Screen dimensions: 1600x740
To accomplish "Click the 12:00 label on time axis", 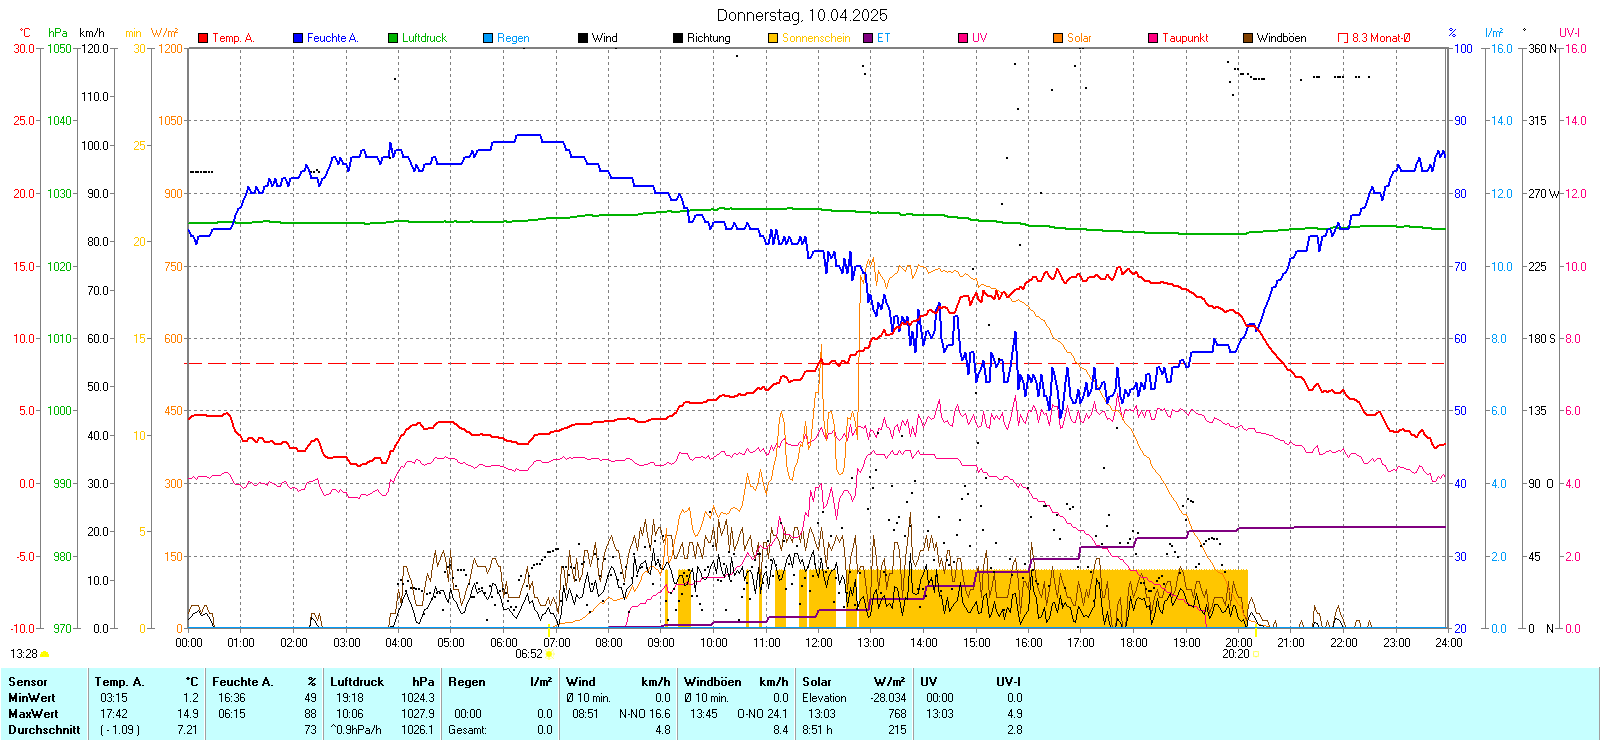I will [x=819, y=643].
